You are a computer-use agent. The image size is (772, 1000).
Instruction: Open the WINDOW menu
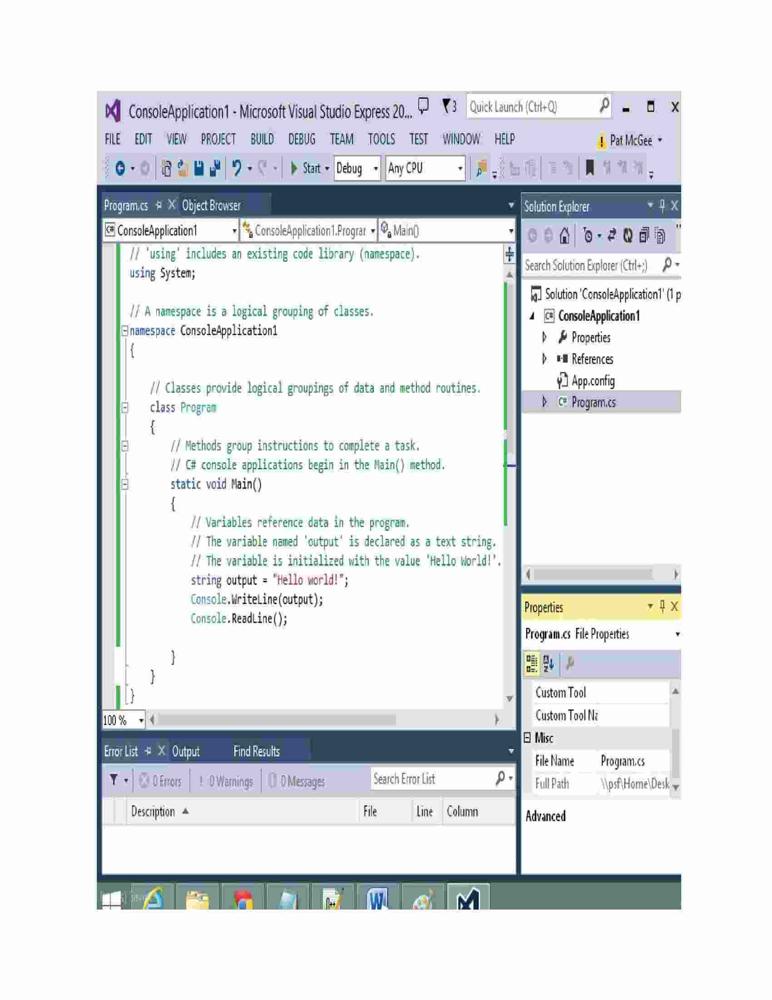point(461,139)
